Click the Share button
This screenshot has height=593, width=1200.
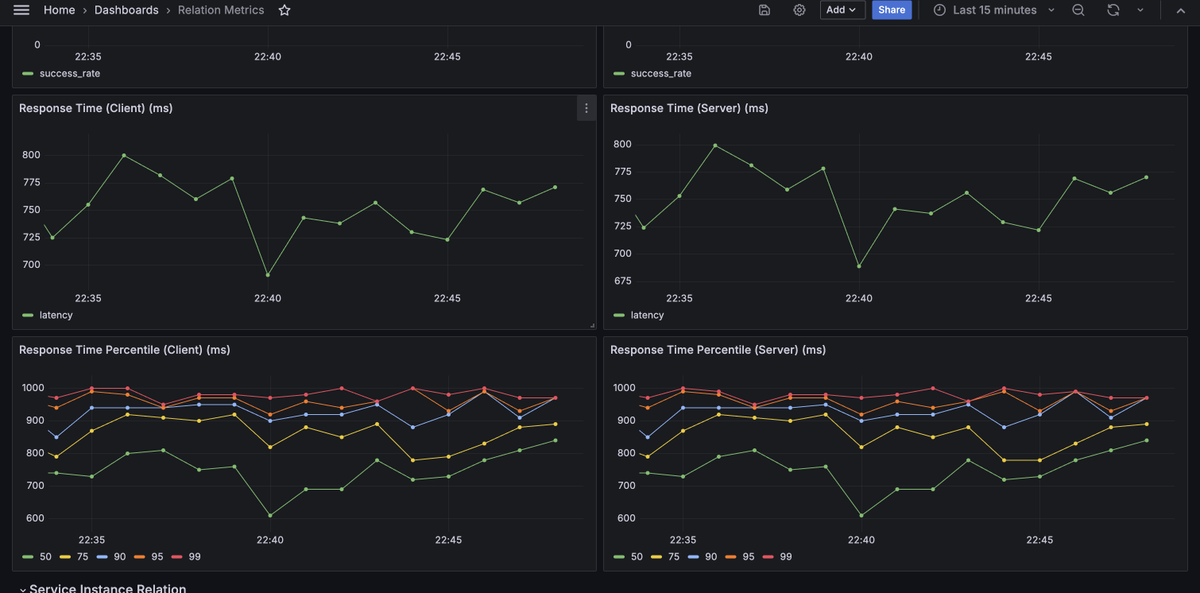(x=891, y=10)
